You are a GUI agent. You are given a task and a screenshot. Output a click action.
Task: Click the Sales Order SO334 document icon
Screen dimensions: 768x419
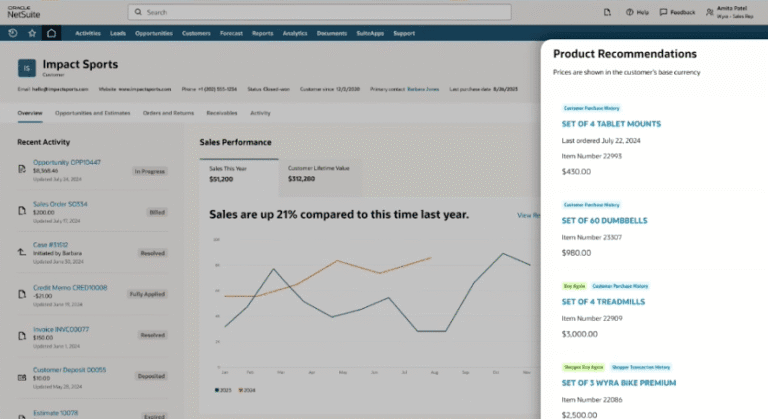(22, 211)
